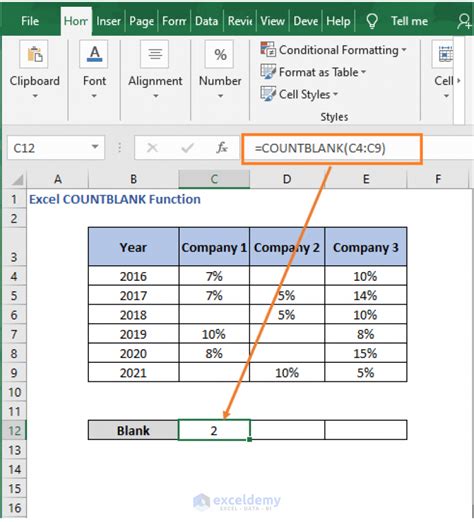Click the 2021 year cell
The width and height of the screenshot is (474, 522).
pyautogui.click(x=133, y=373)
